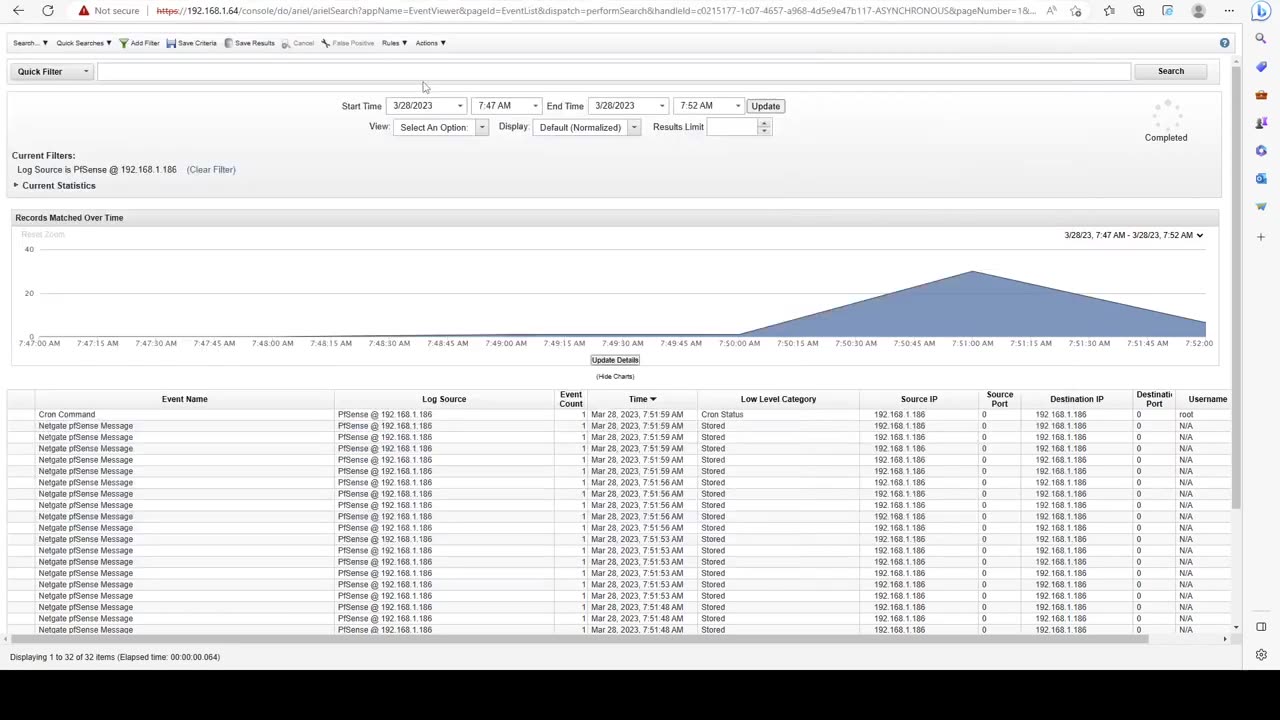Click inside the Quick Filter text field

coord(614,72)
